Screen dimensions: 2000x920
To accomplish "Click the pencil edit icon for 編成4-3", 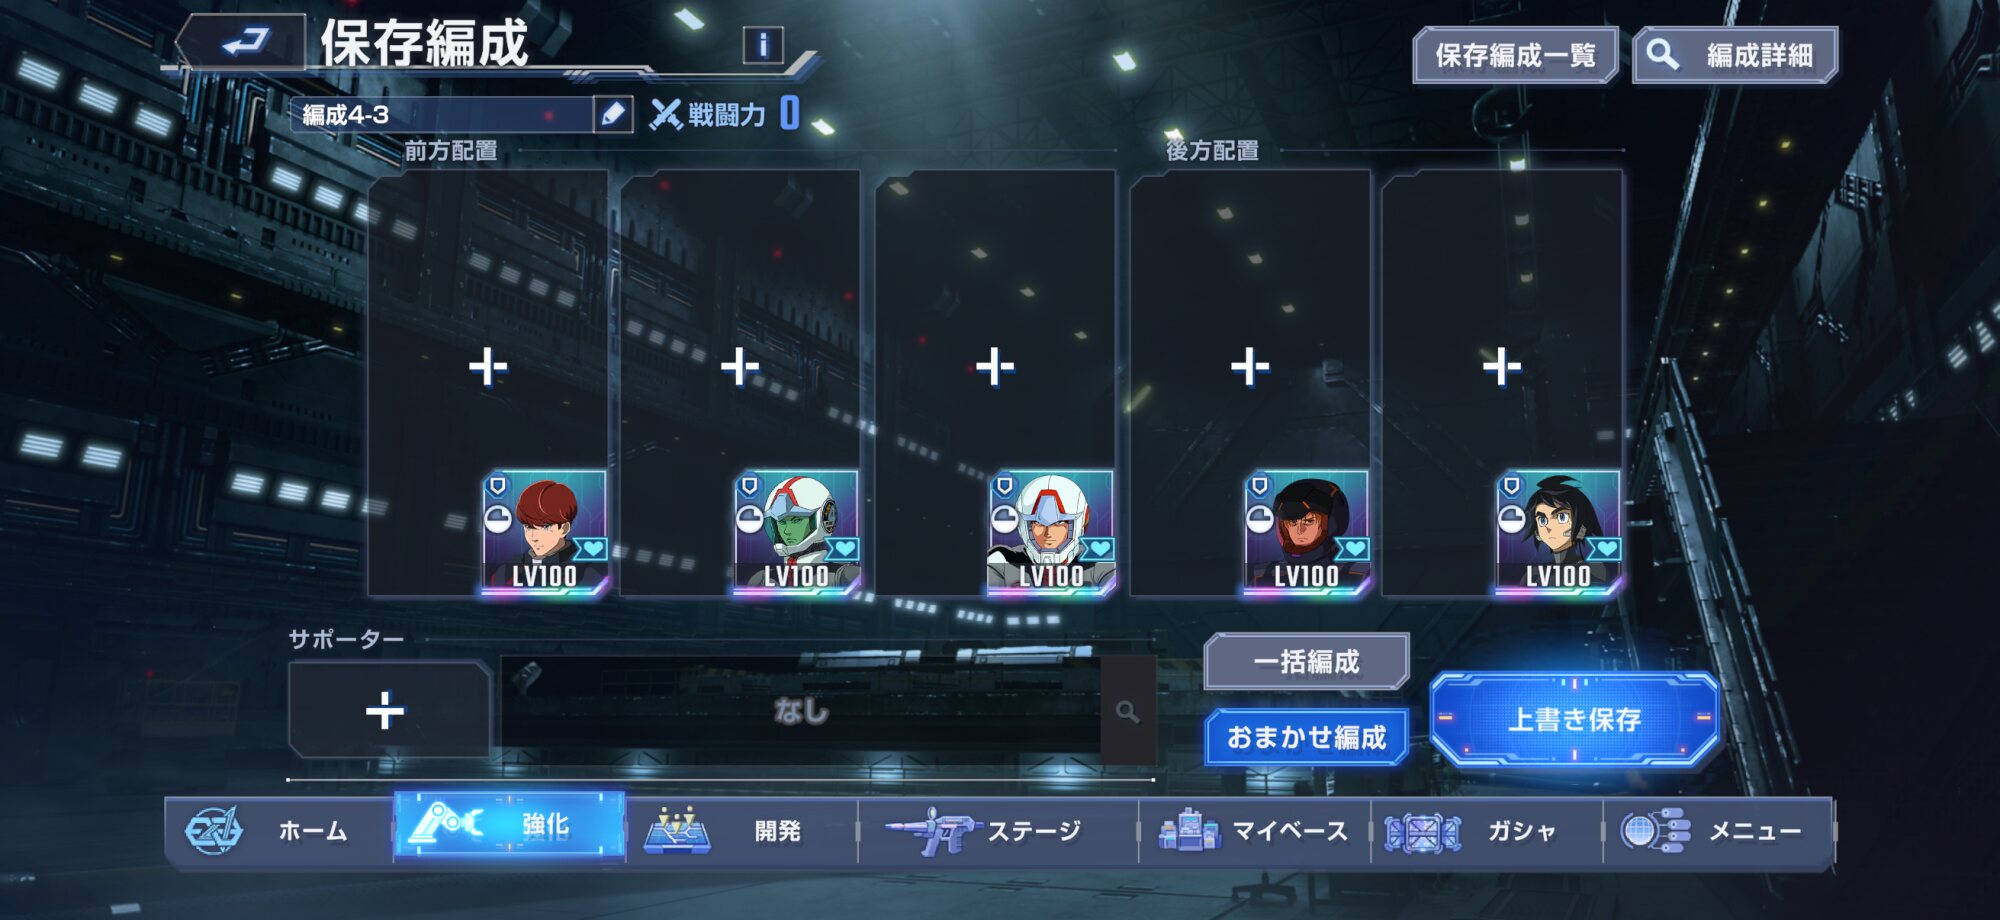I will [x=612, y=115].
